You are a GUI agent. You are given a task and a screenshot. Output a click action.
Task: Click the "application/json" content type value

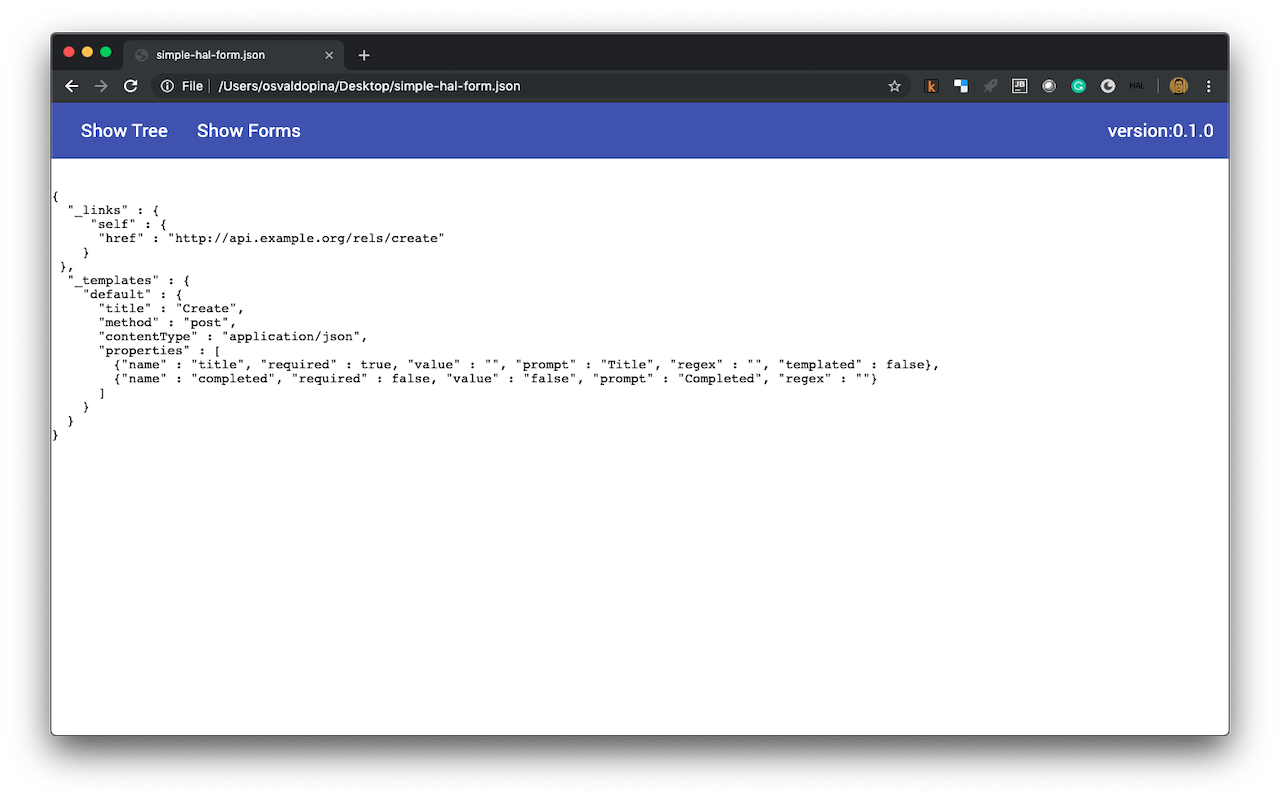click(x=291, y=336)
